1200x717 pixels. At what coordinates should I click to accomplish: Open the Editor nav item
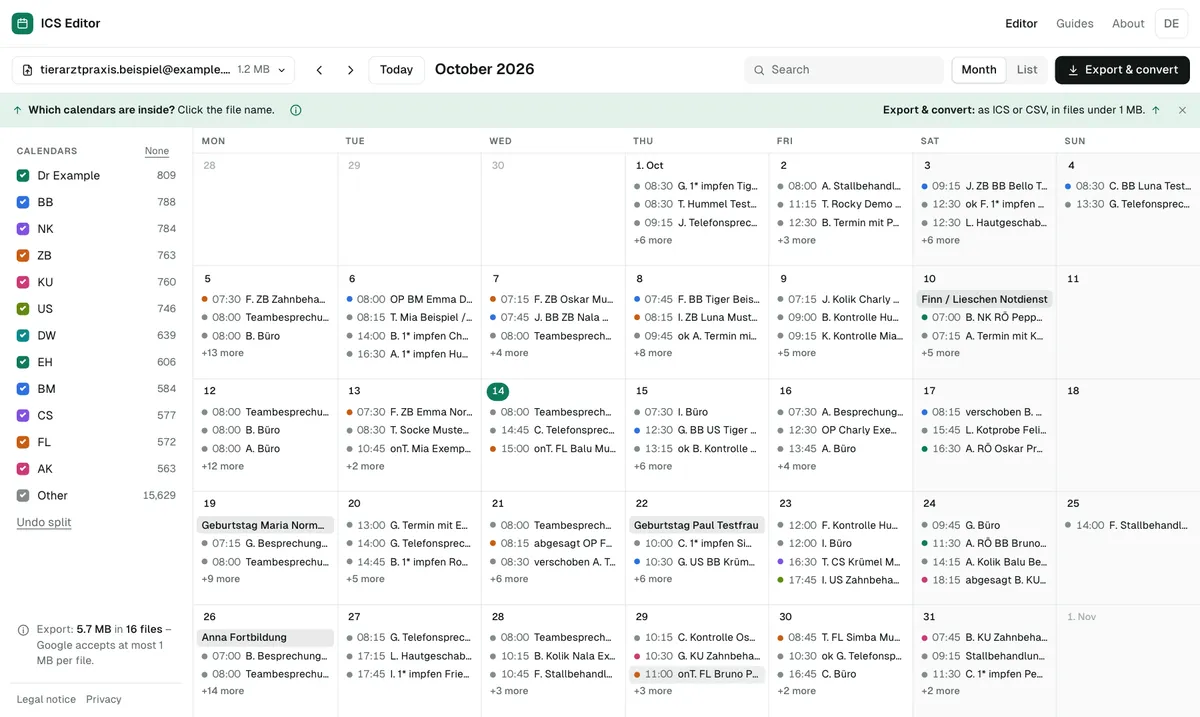tap(1021, 23)
